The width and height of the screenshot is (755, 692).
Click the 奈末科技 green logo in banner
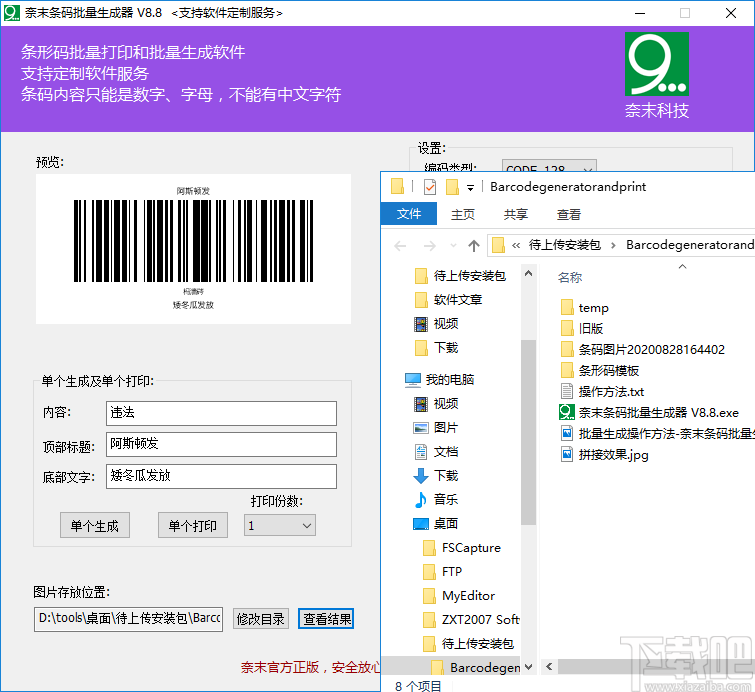tap(657, 64)
